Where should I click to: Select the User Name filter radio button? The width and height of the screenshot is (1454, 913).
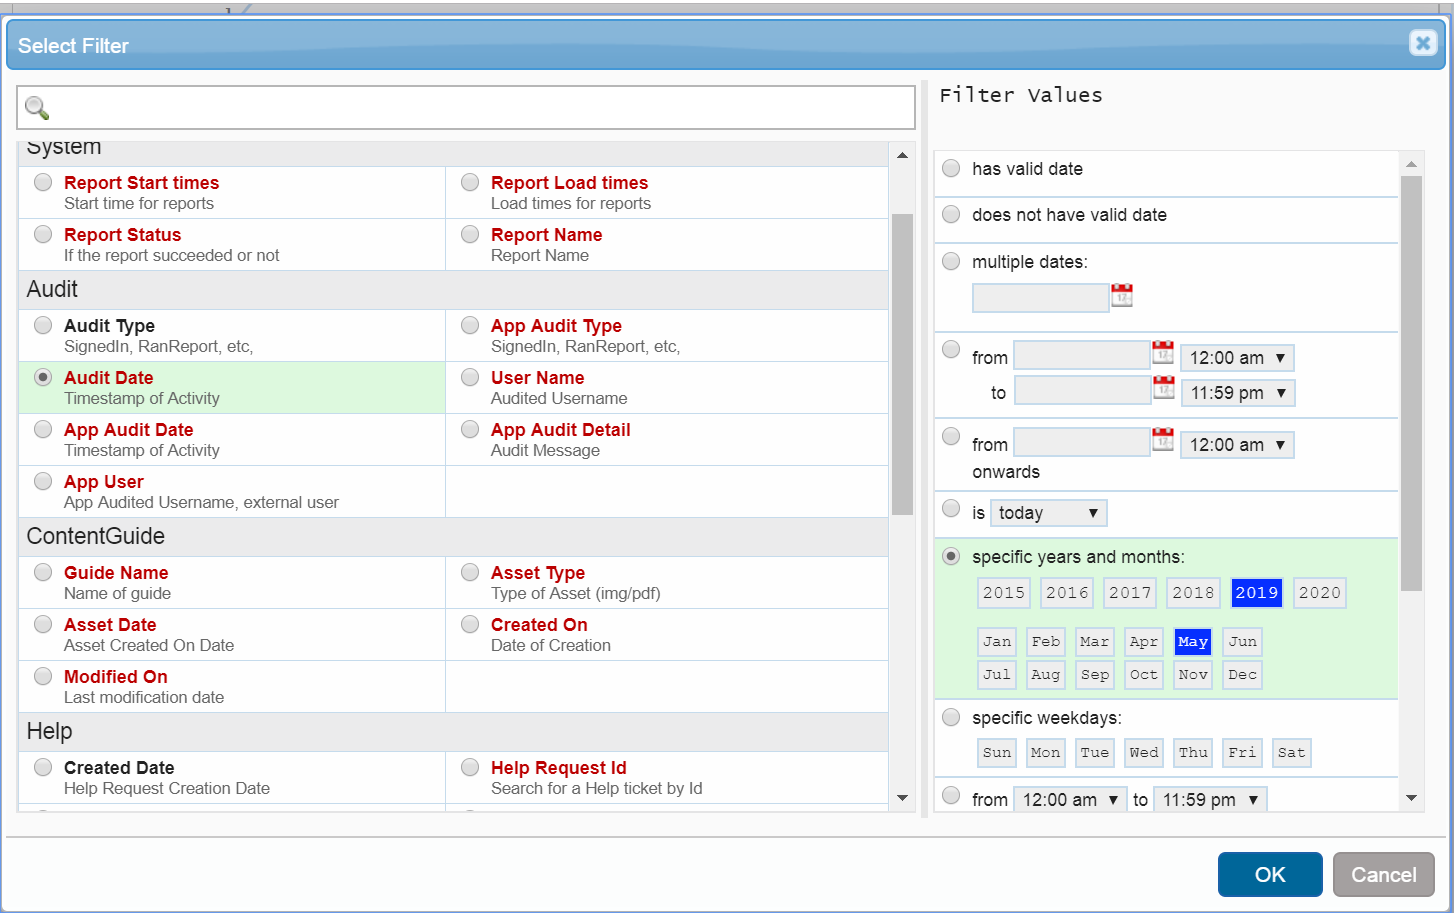(470, 378)
